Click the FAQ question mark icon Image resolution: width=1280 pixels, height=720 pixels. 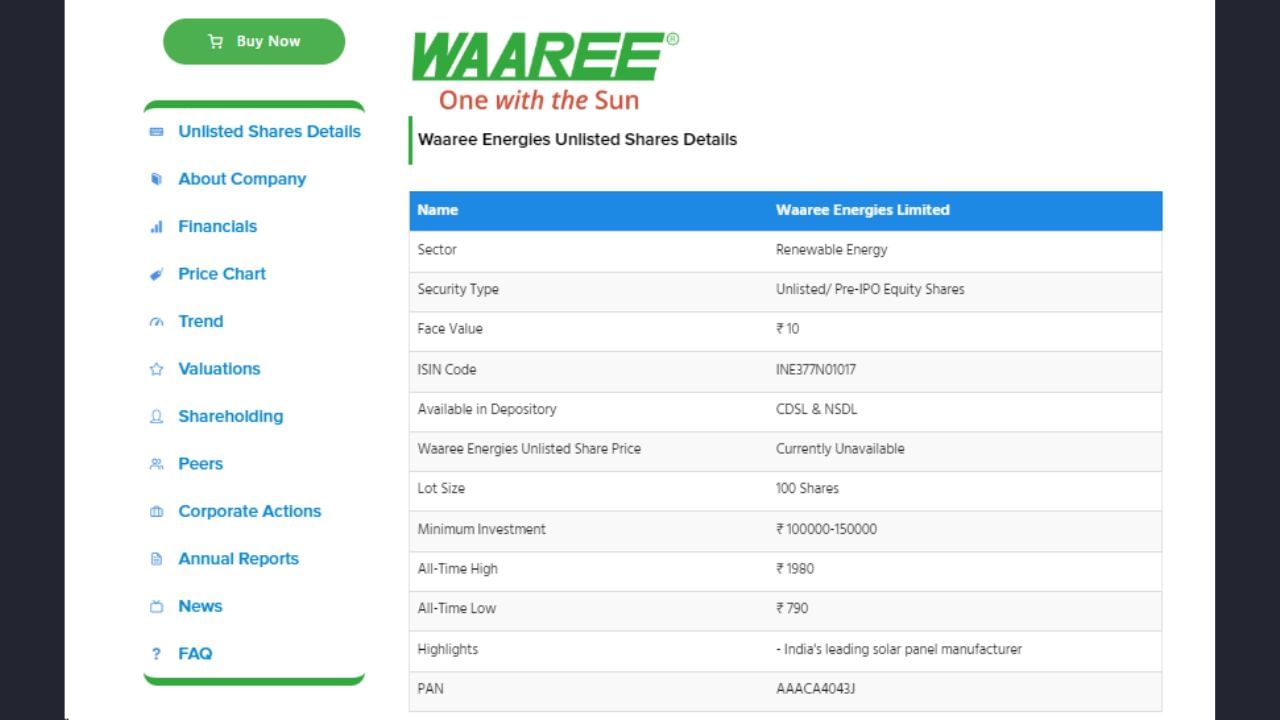pos(156,654)
